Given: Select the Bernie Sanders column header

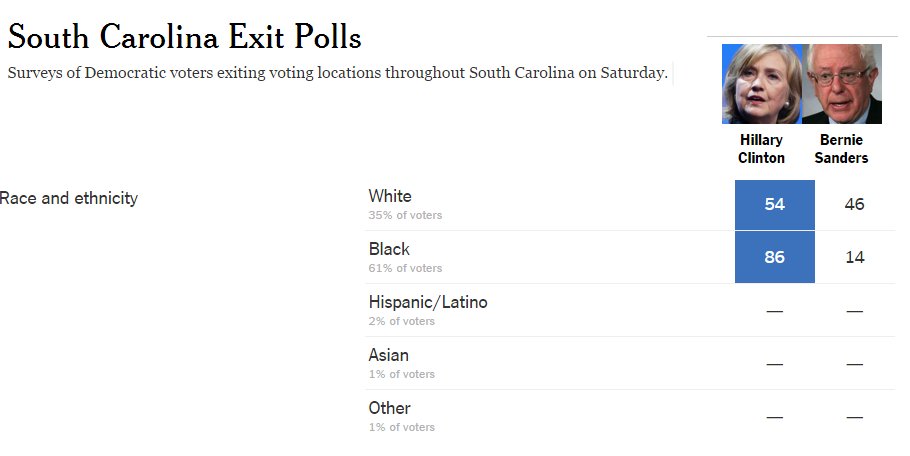Looking at the screenshot, I should (x=842, y=149).
